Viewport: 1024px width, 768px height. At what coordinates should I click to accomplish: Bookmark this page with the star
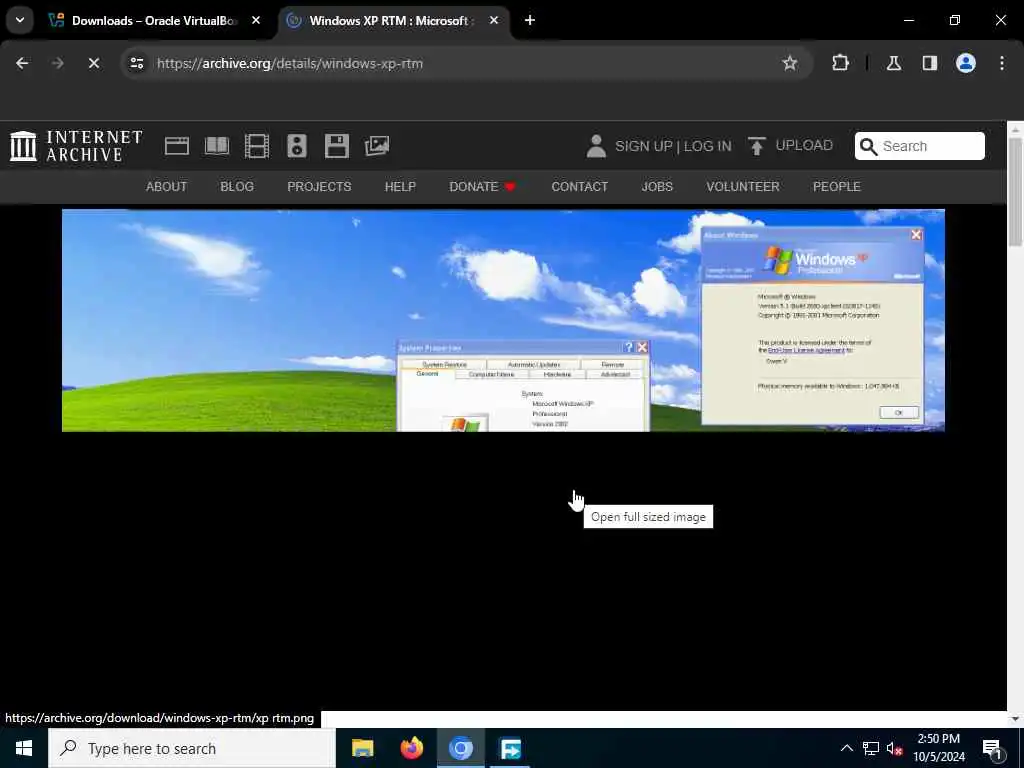click(790, 63)
